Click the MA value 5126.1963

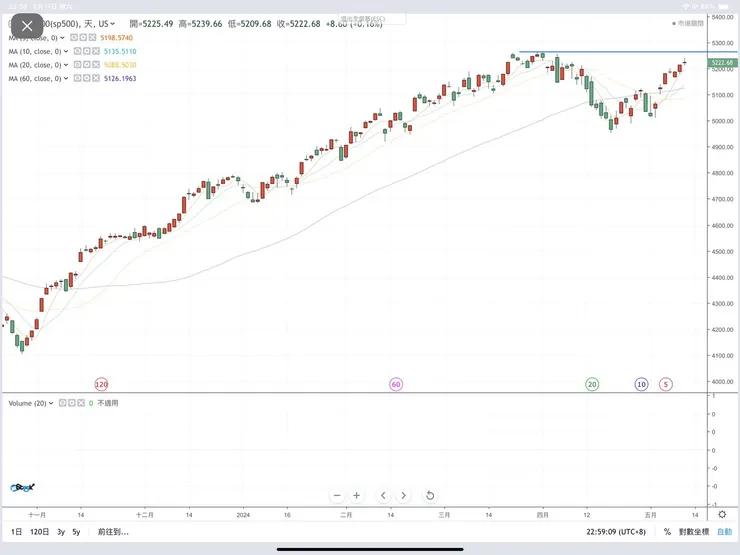pyautogui.click(x=120, y=78)
